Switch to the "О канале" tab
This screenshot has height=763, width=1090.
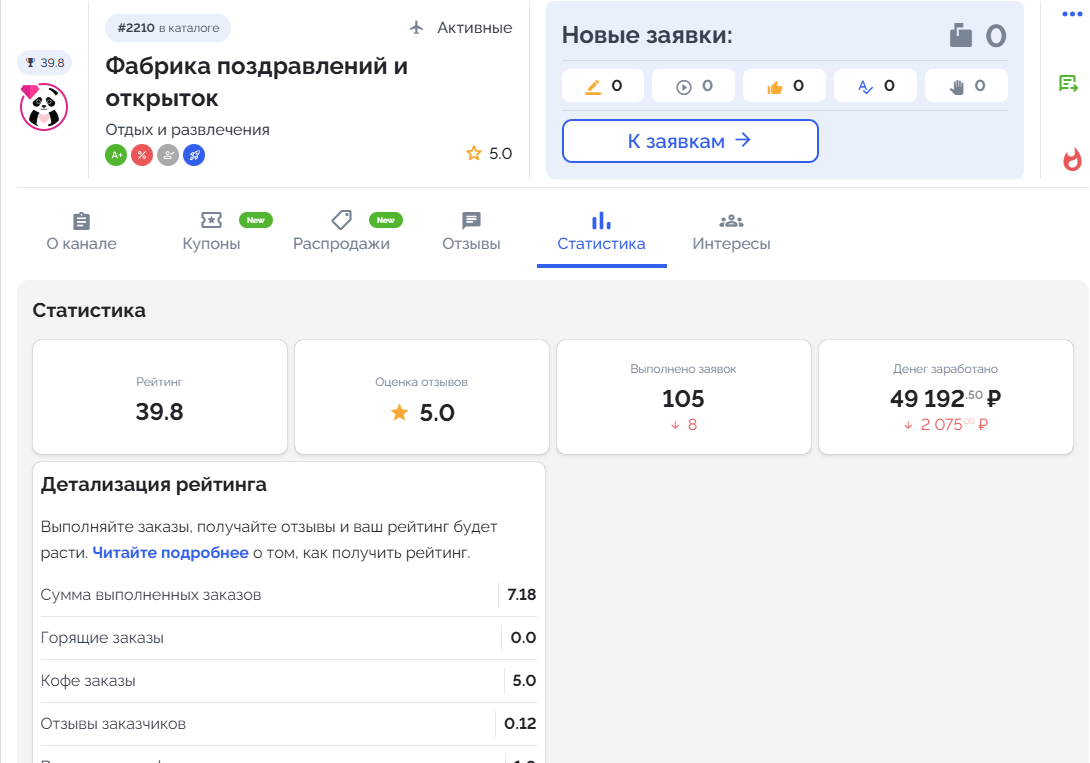[x=82, y=232]
